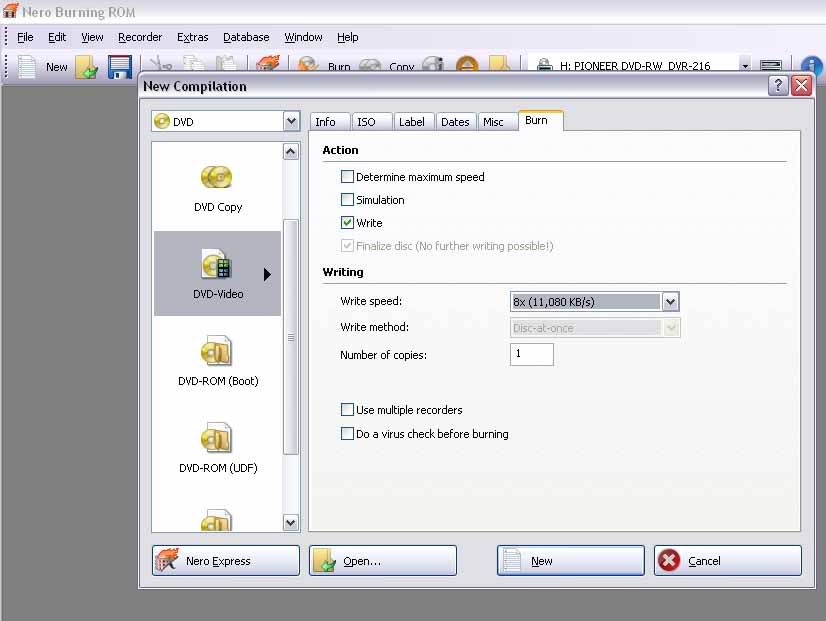Open the Database menu
The height and width of the screenshot is (621, 826).
[x=246, y=37]
